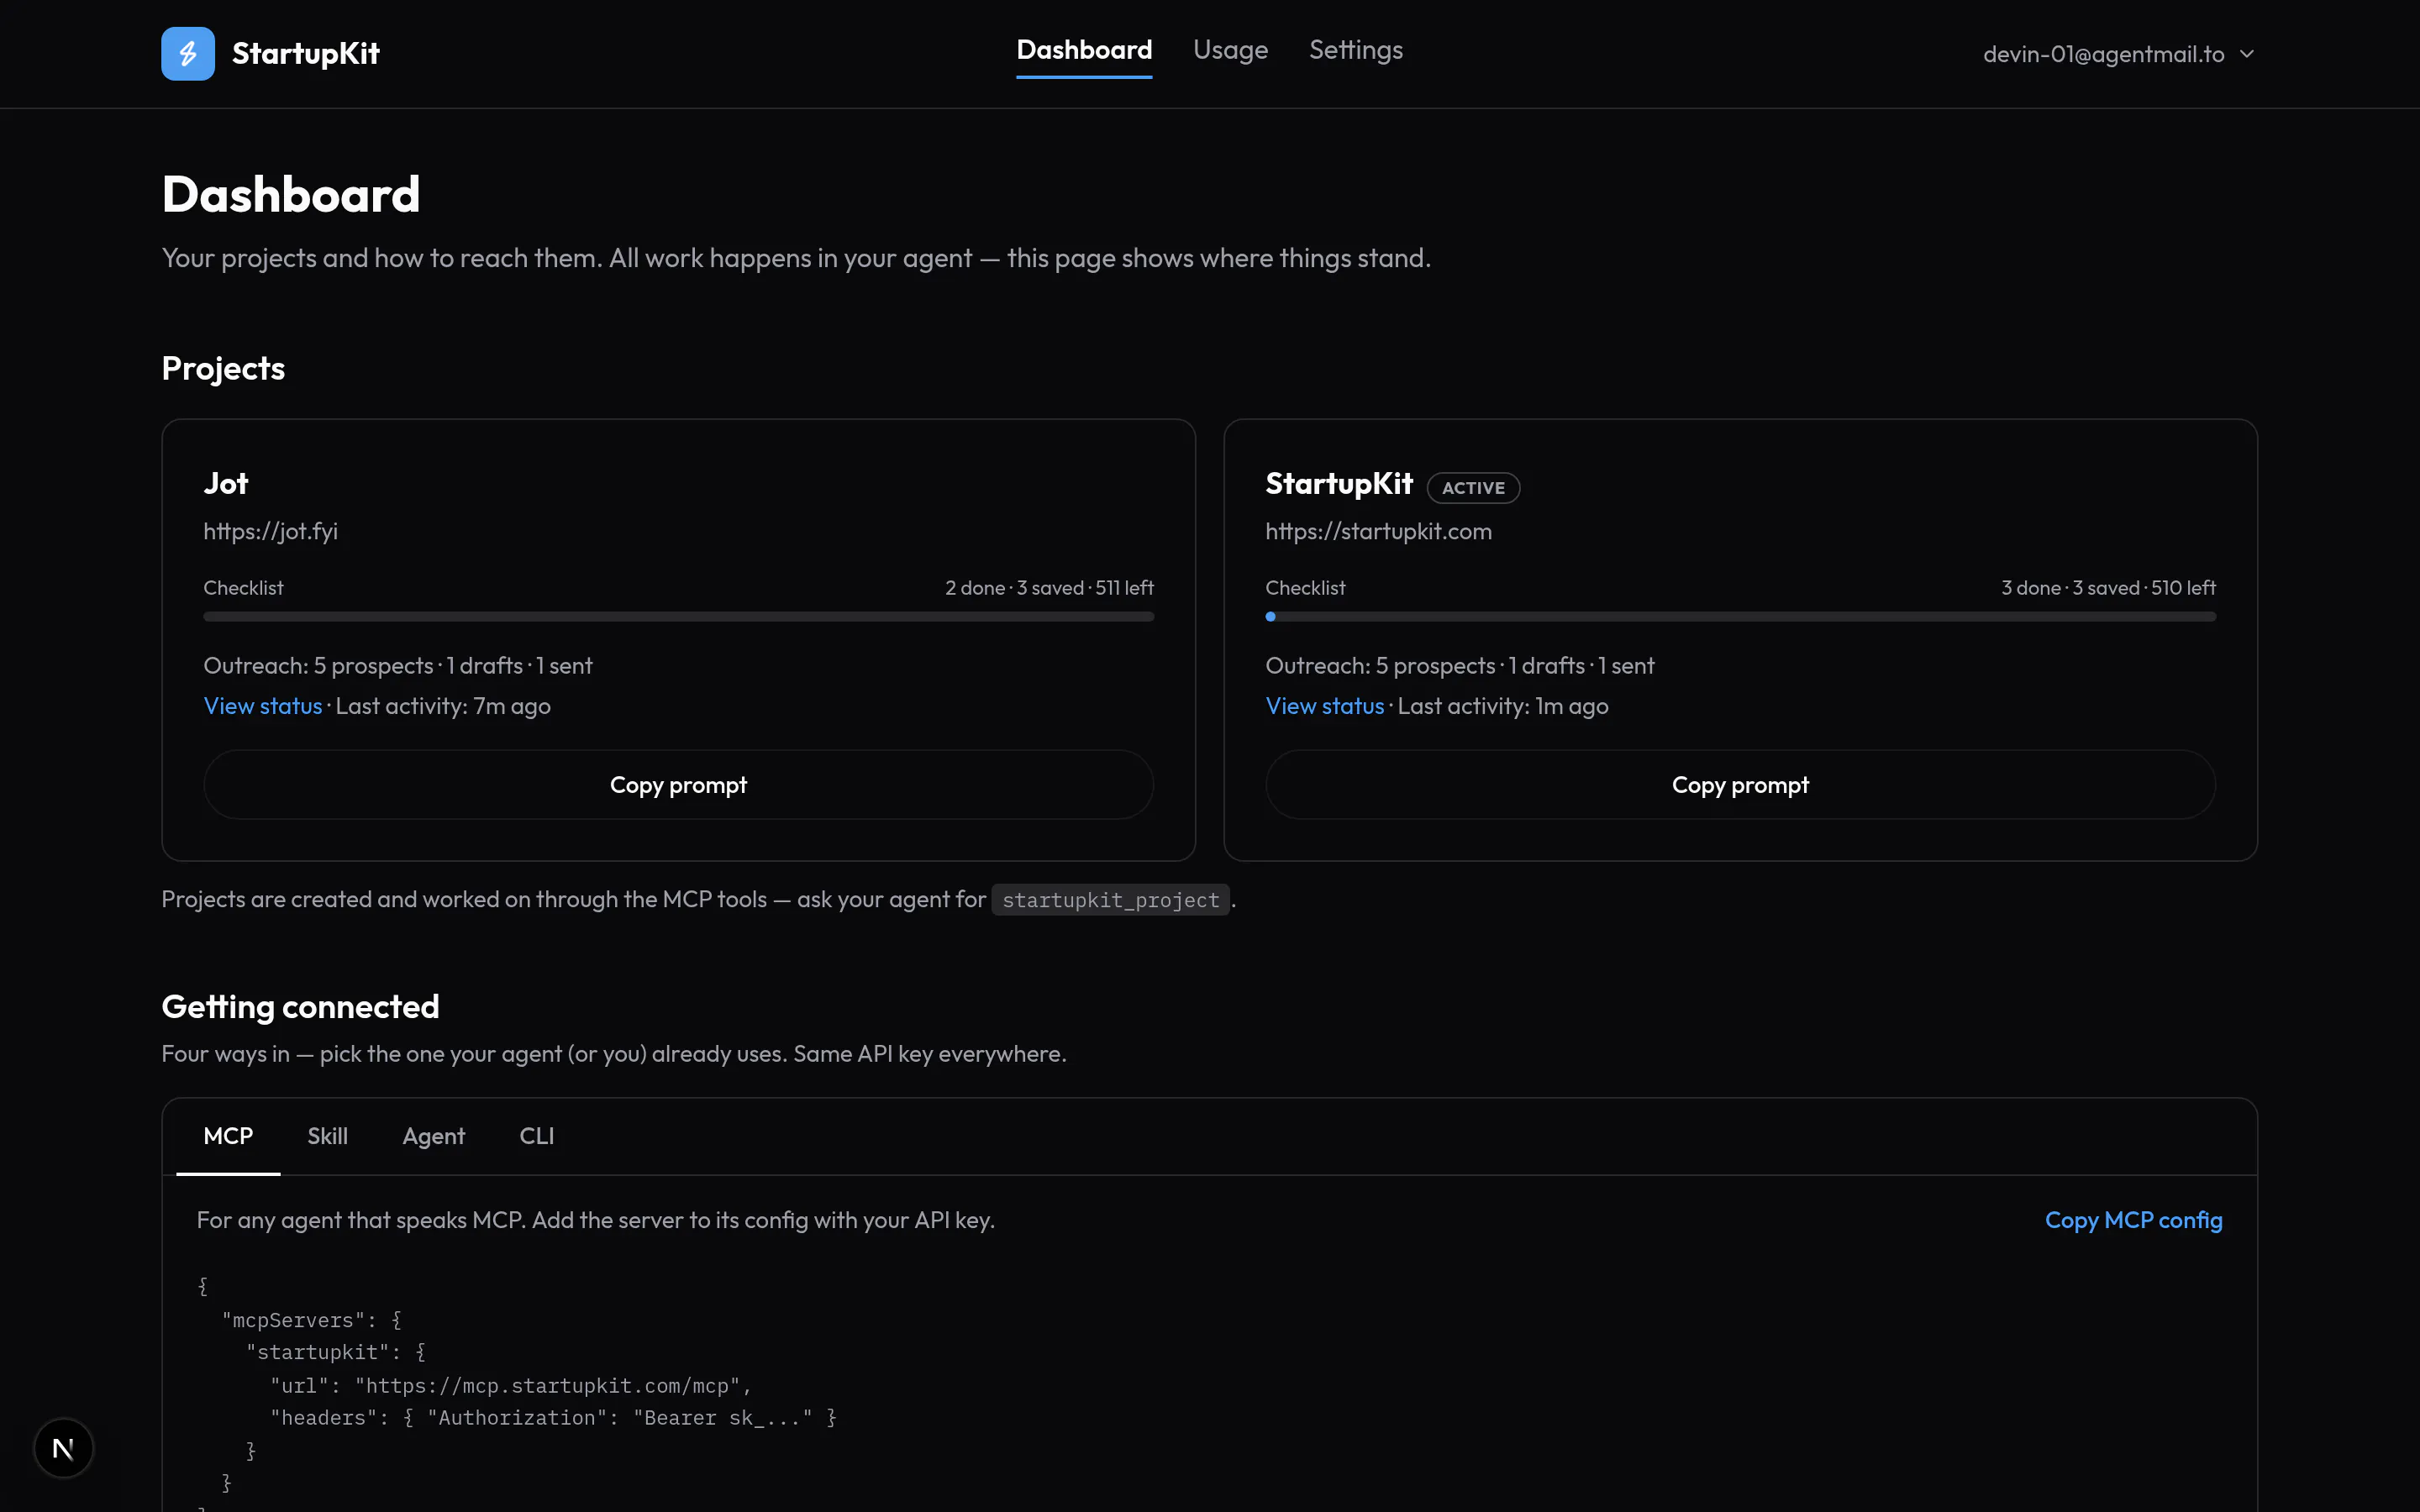Copy prompt for the StartupKit project
2420x1512 pixels.
click(1740, 785)
